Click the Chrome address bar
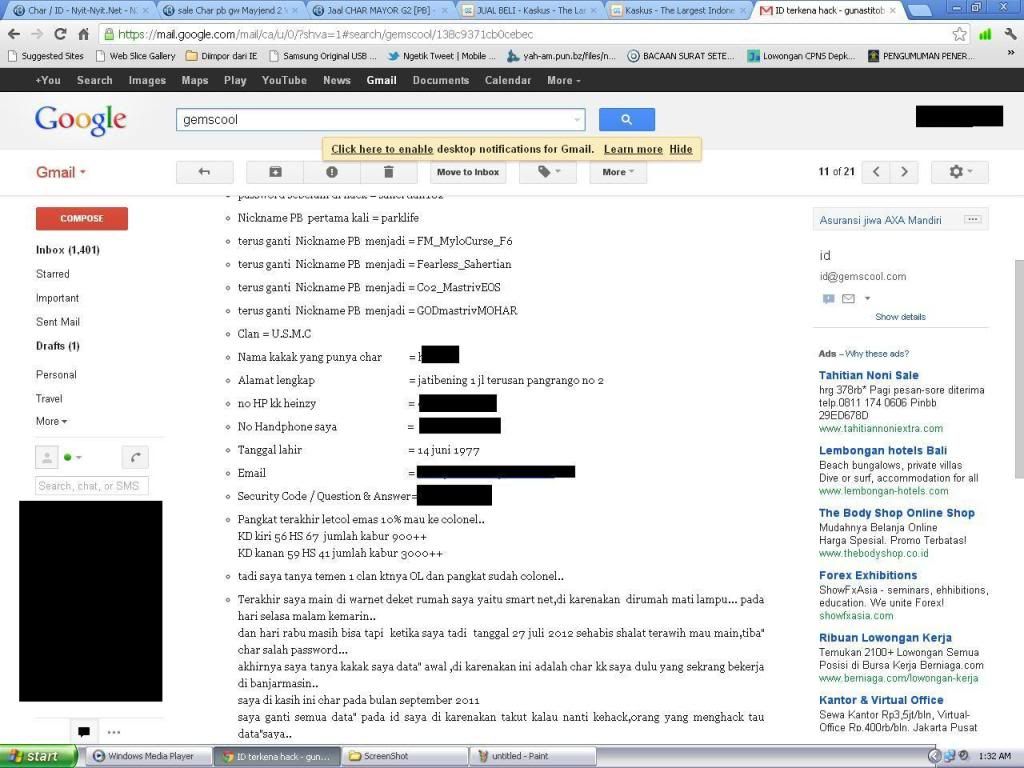This screenshot has height=768, width=1024. [x=524, y=34]
